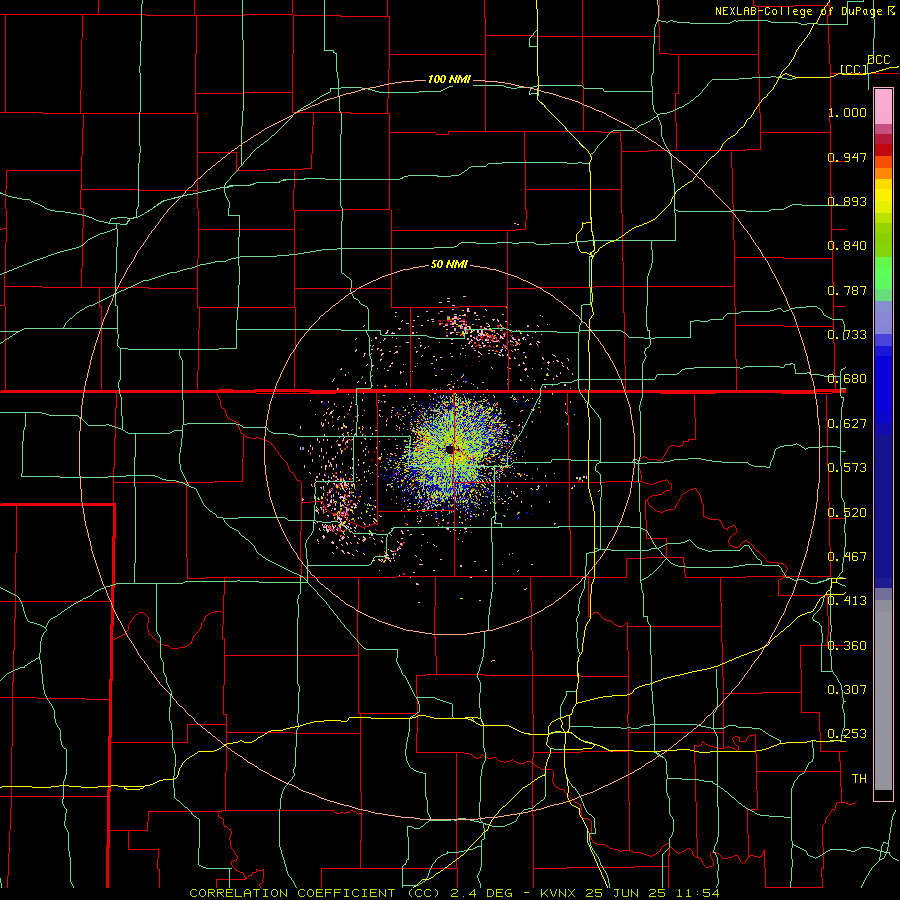Pick the red swatch in the color bar
The height and width of the screenshot is (900, 900).
[883, 150]
